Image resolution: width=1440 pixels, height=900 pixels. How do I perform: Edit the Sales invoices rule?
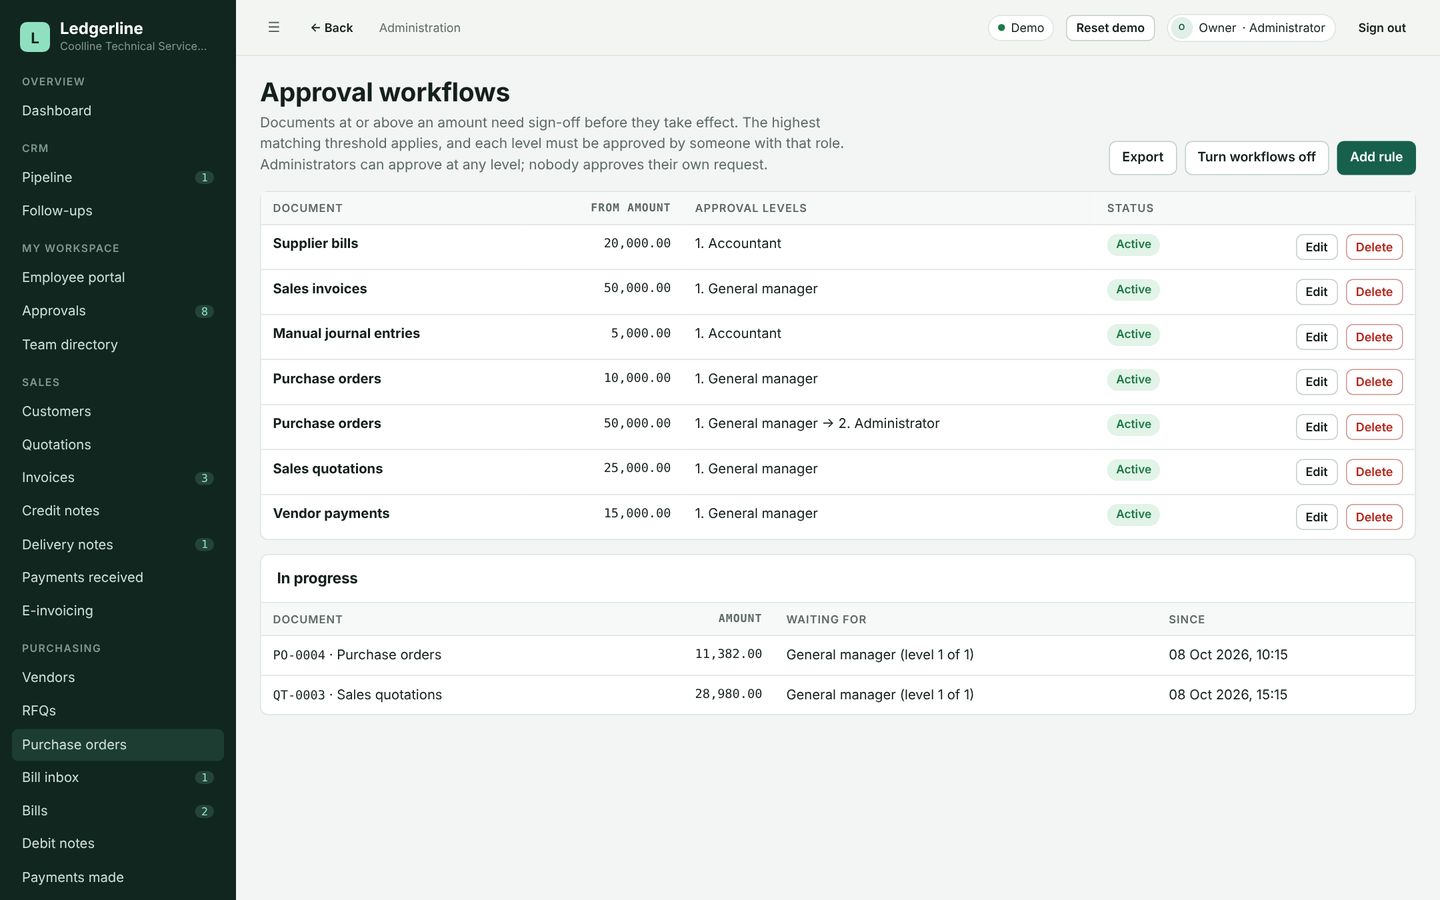point(1316,292)
